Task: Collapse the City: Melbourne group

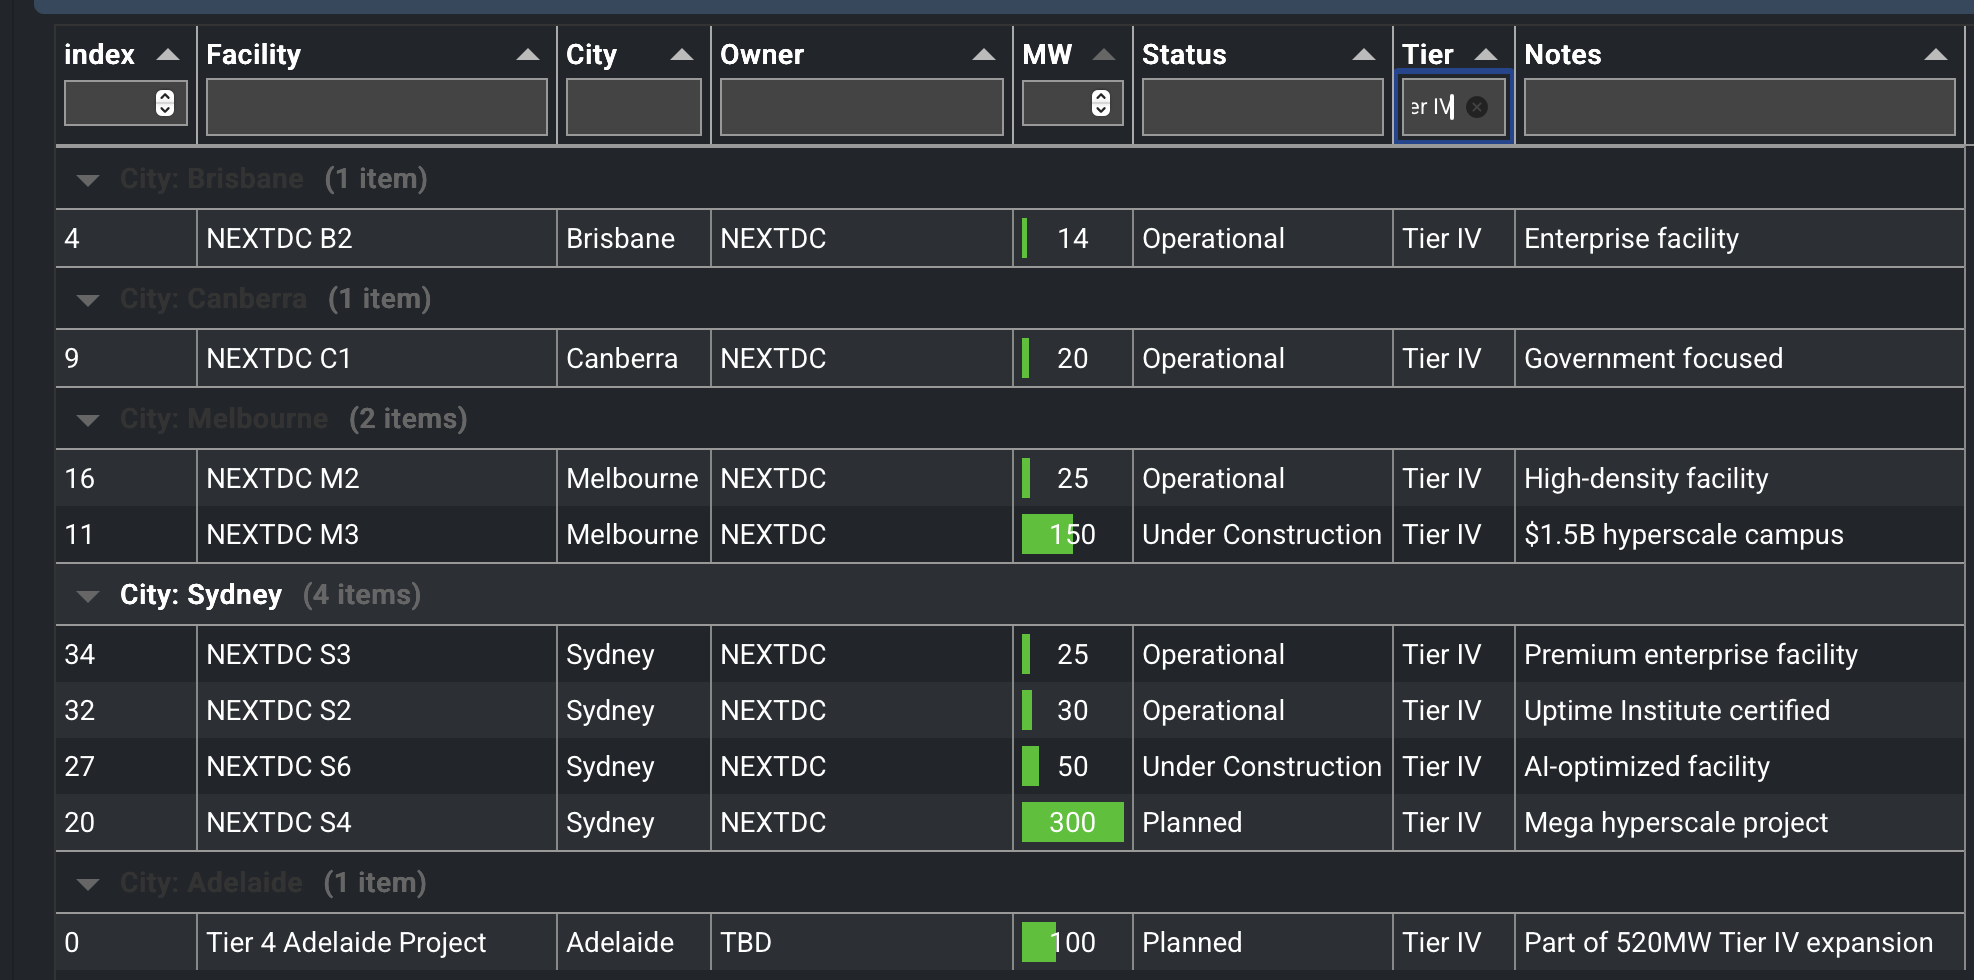Action: tap(88, 420)
